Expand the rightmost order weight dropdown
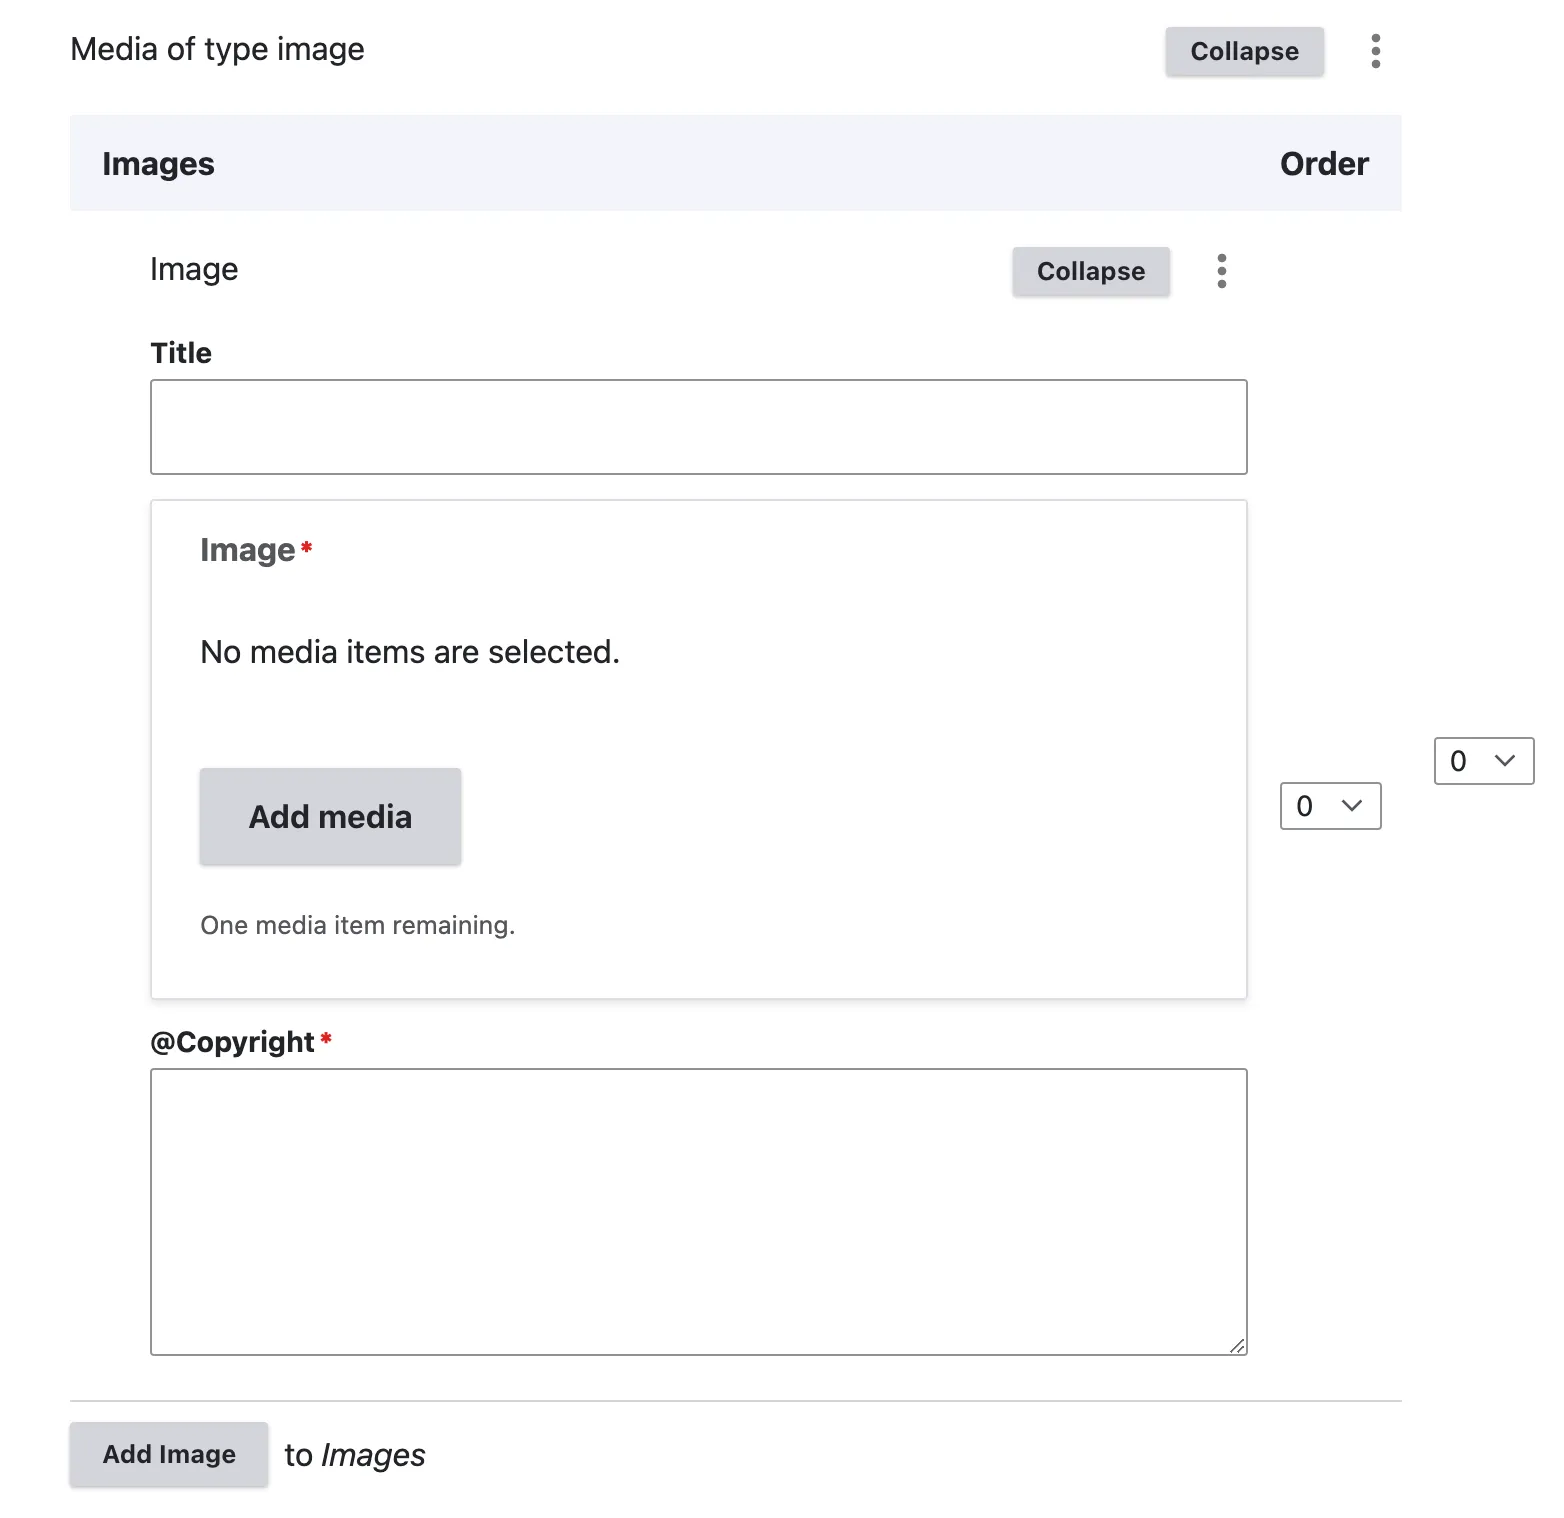1564x1518 pixels. [1483, 761]
